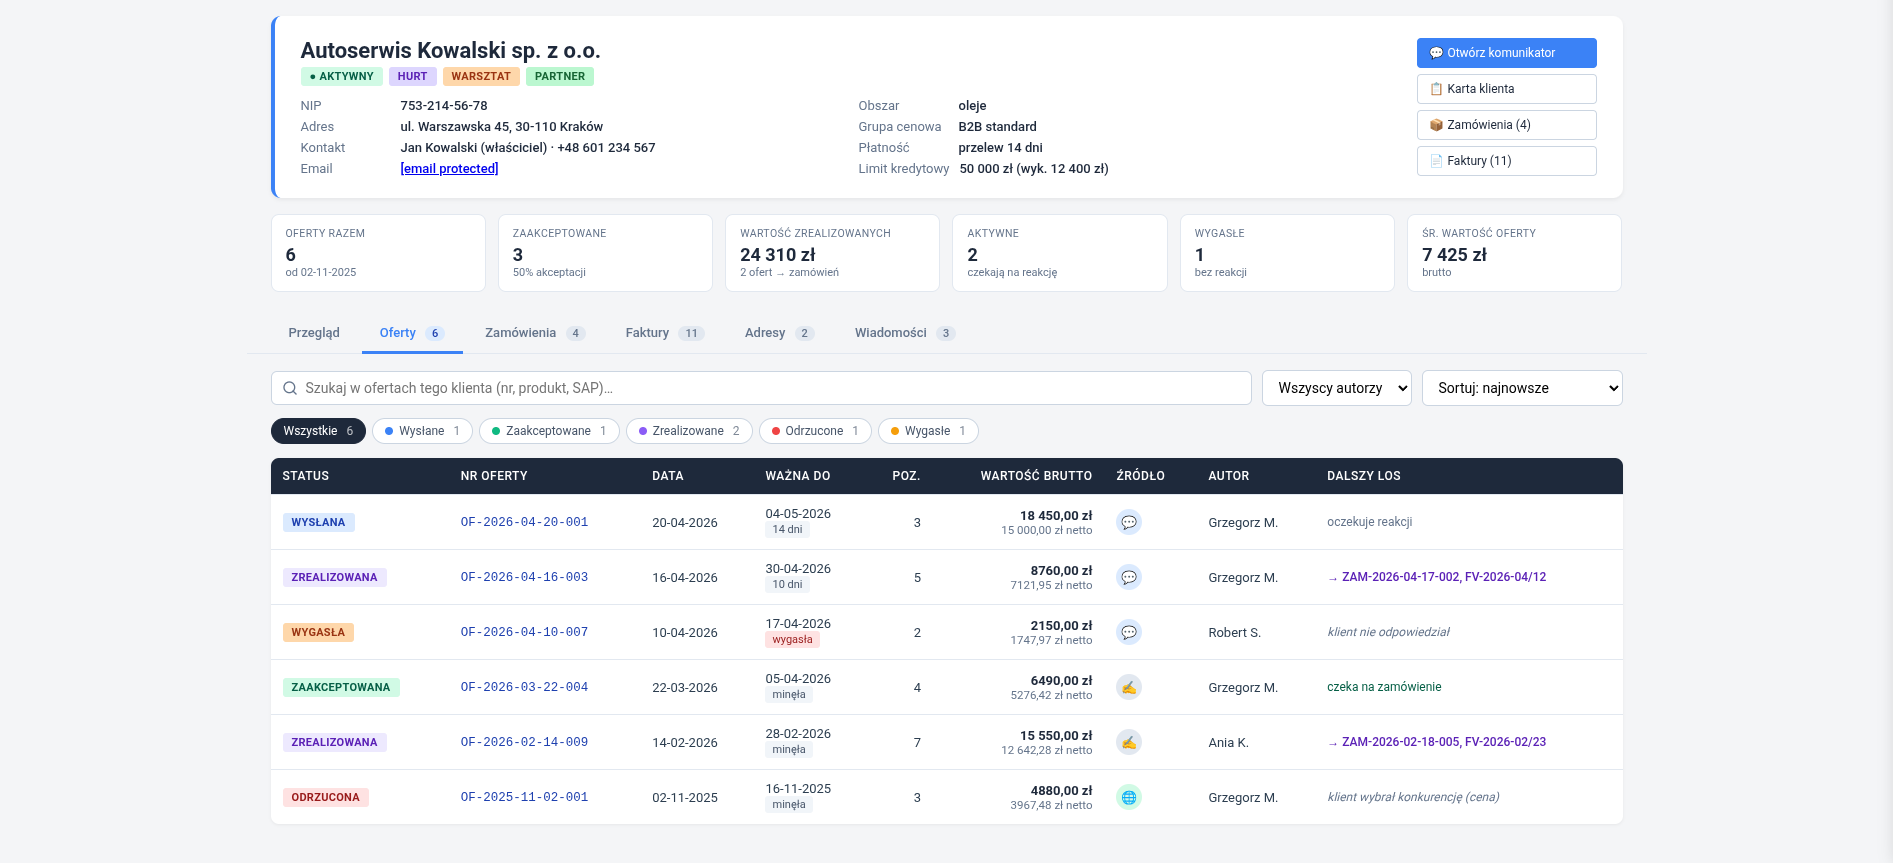This screenshot has height=863, width=1893.
Task: Click the Zrealizowane purple dot filter
Action: point(689,431)
